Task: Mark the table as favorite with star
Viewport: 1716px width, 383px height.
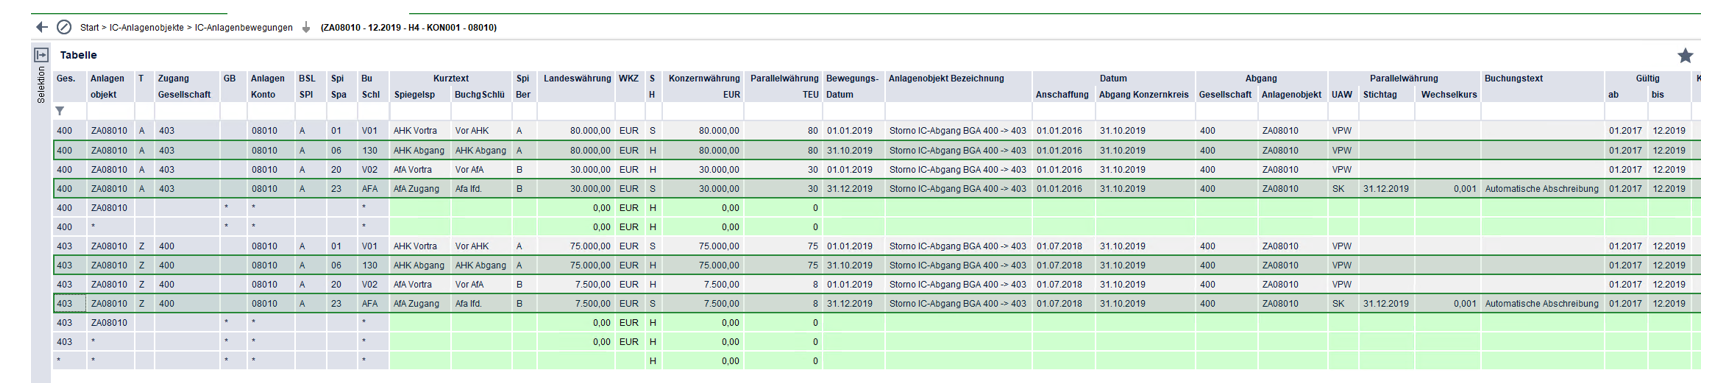Action: click(1685, 55)
